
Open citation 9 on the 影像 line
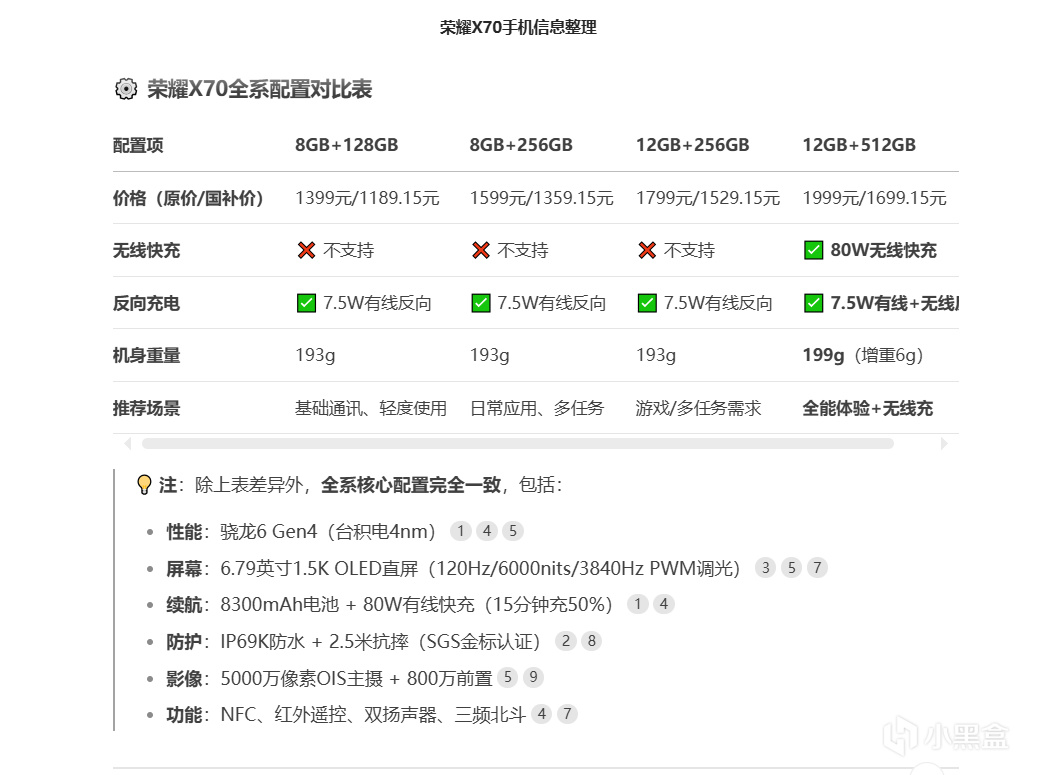533,677
